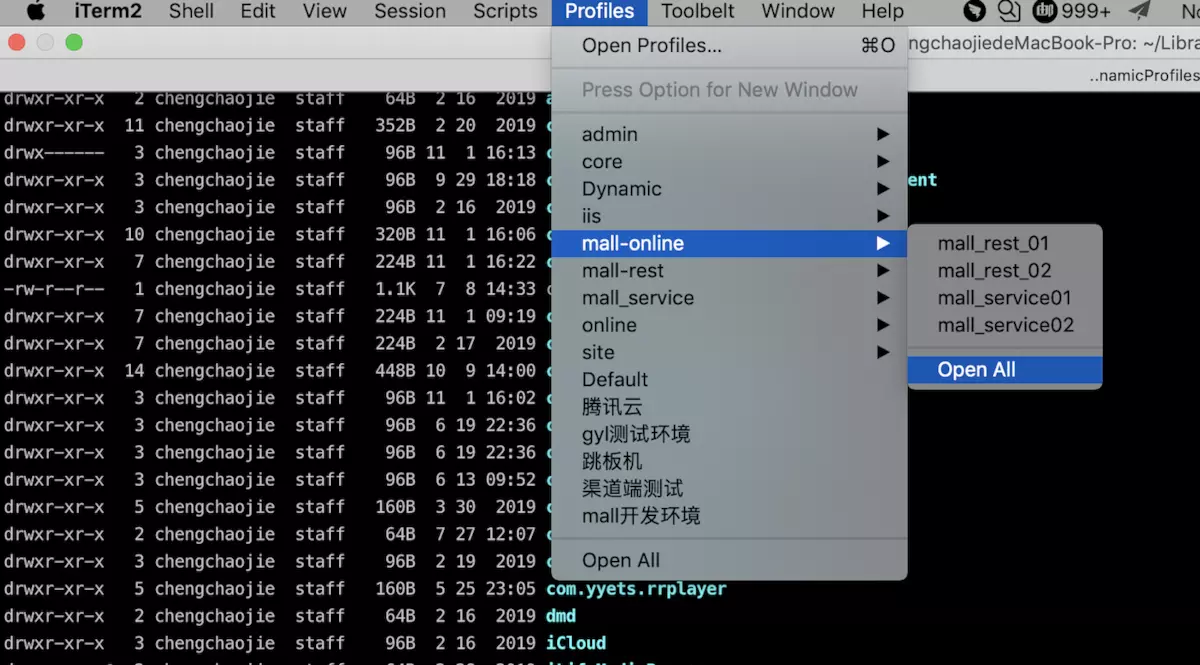Screen dimensions: 1200x665
Task: Expand the online profile submenu
Action: (729, 325)
